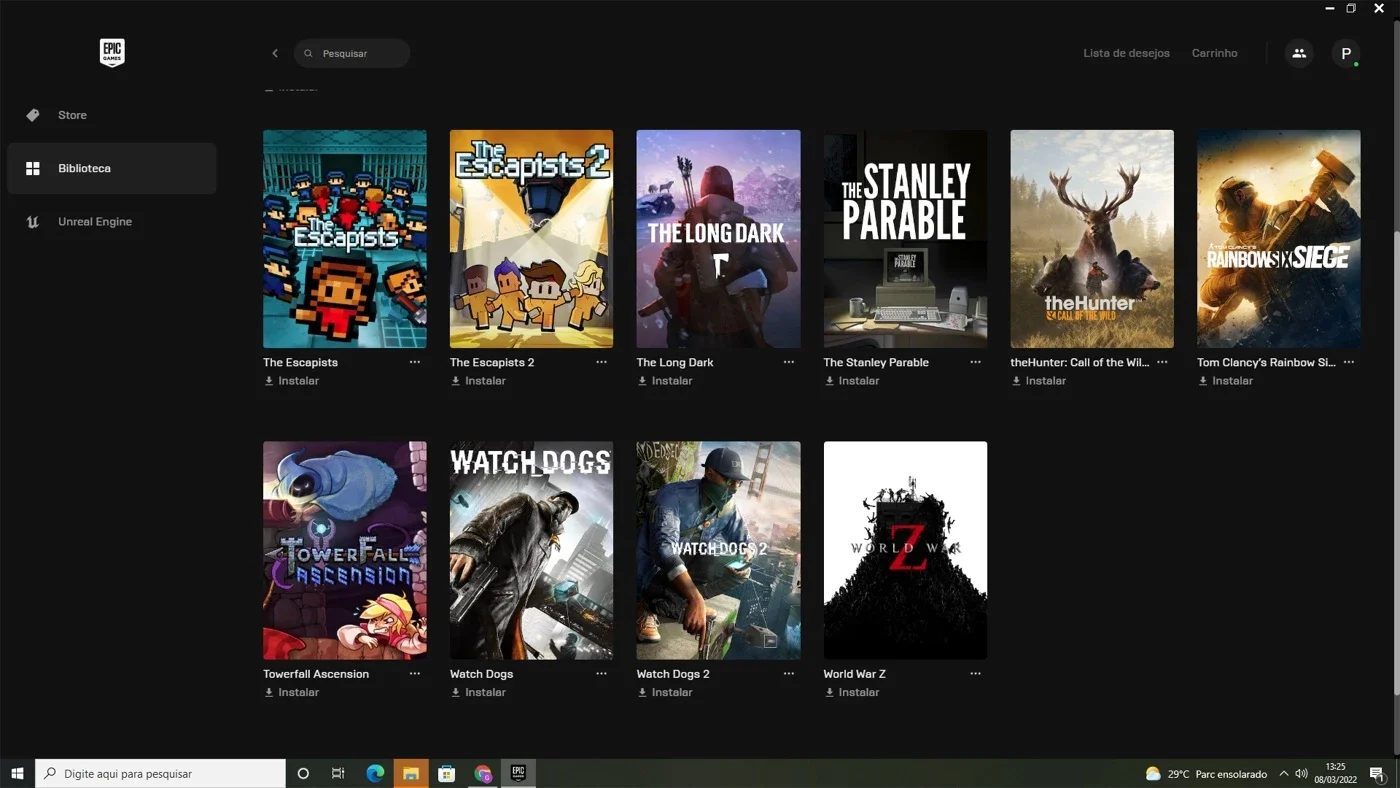Open options menu for The Escapists
The height and width of the screenshot is (788, 1400).
[x=415, y=362]
